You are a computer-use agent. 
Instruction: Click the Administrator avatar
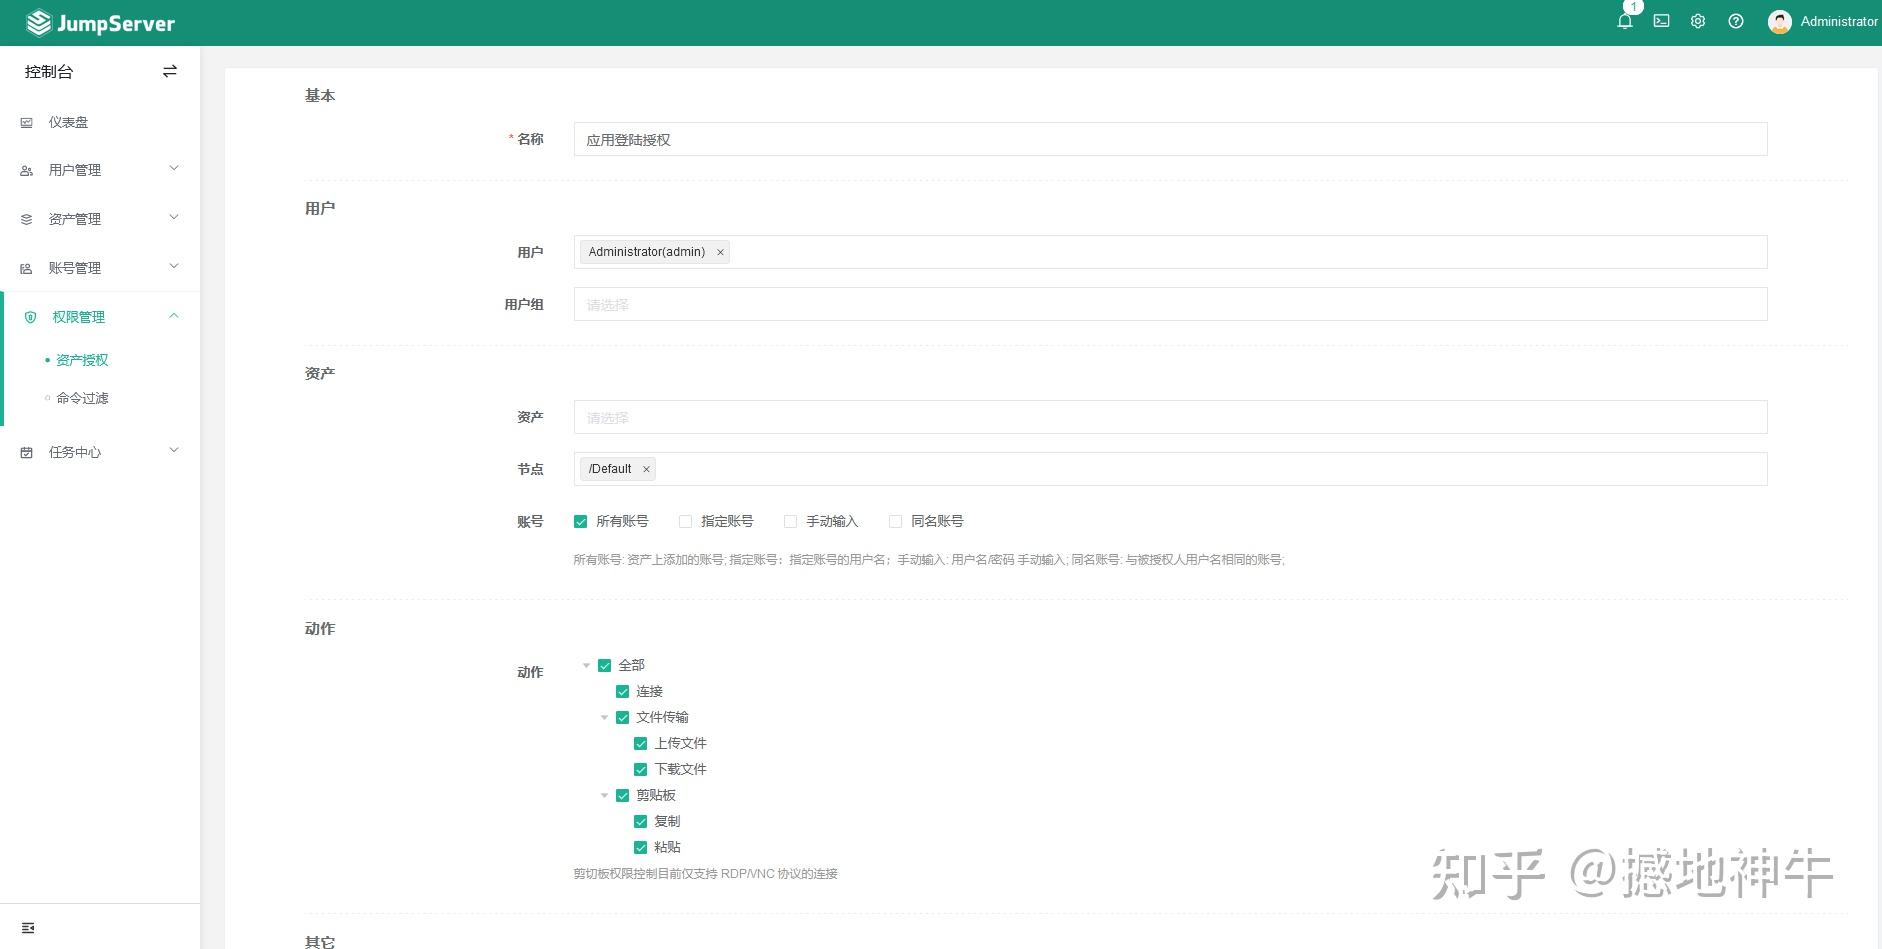point(1779,21)
